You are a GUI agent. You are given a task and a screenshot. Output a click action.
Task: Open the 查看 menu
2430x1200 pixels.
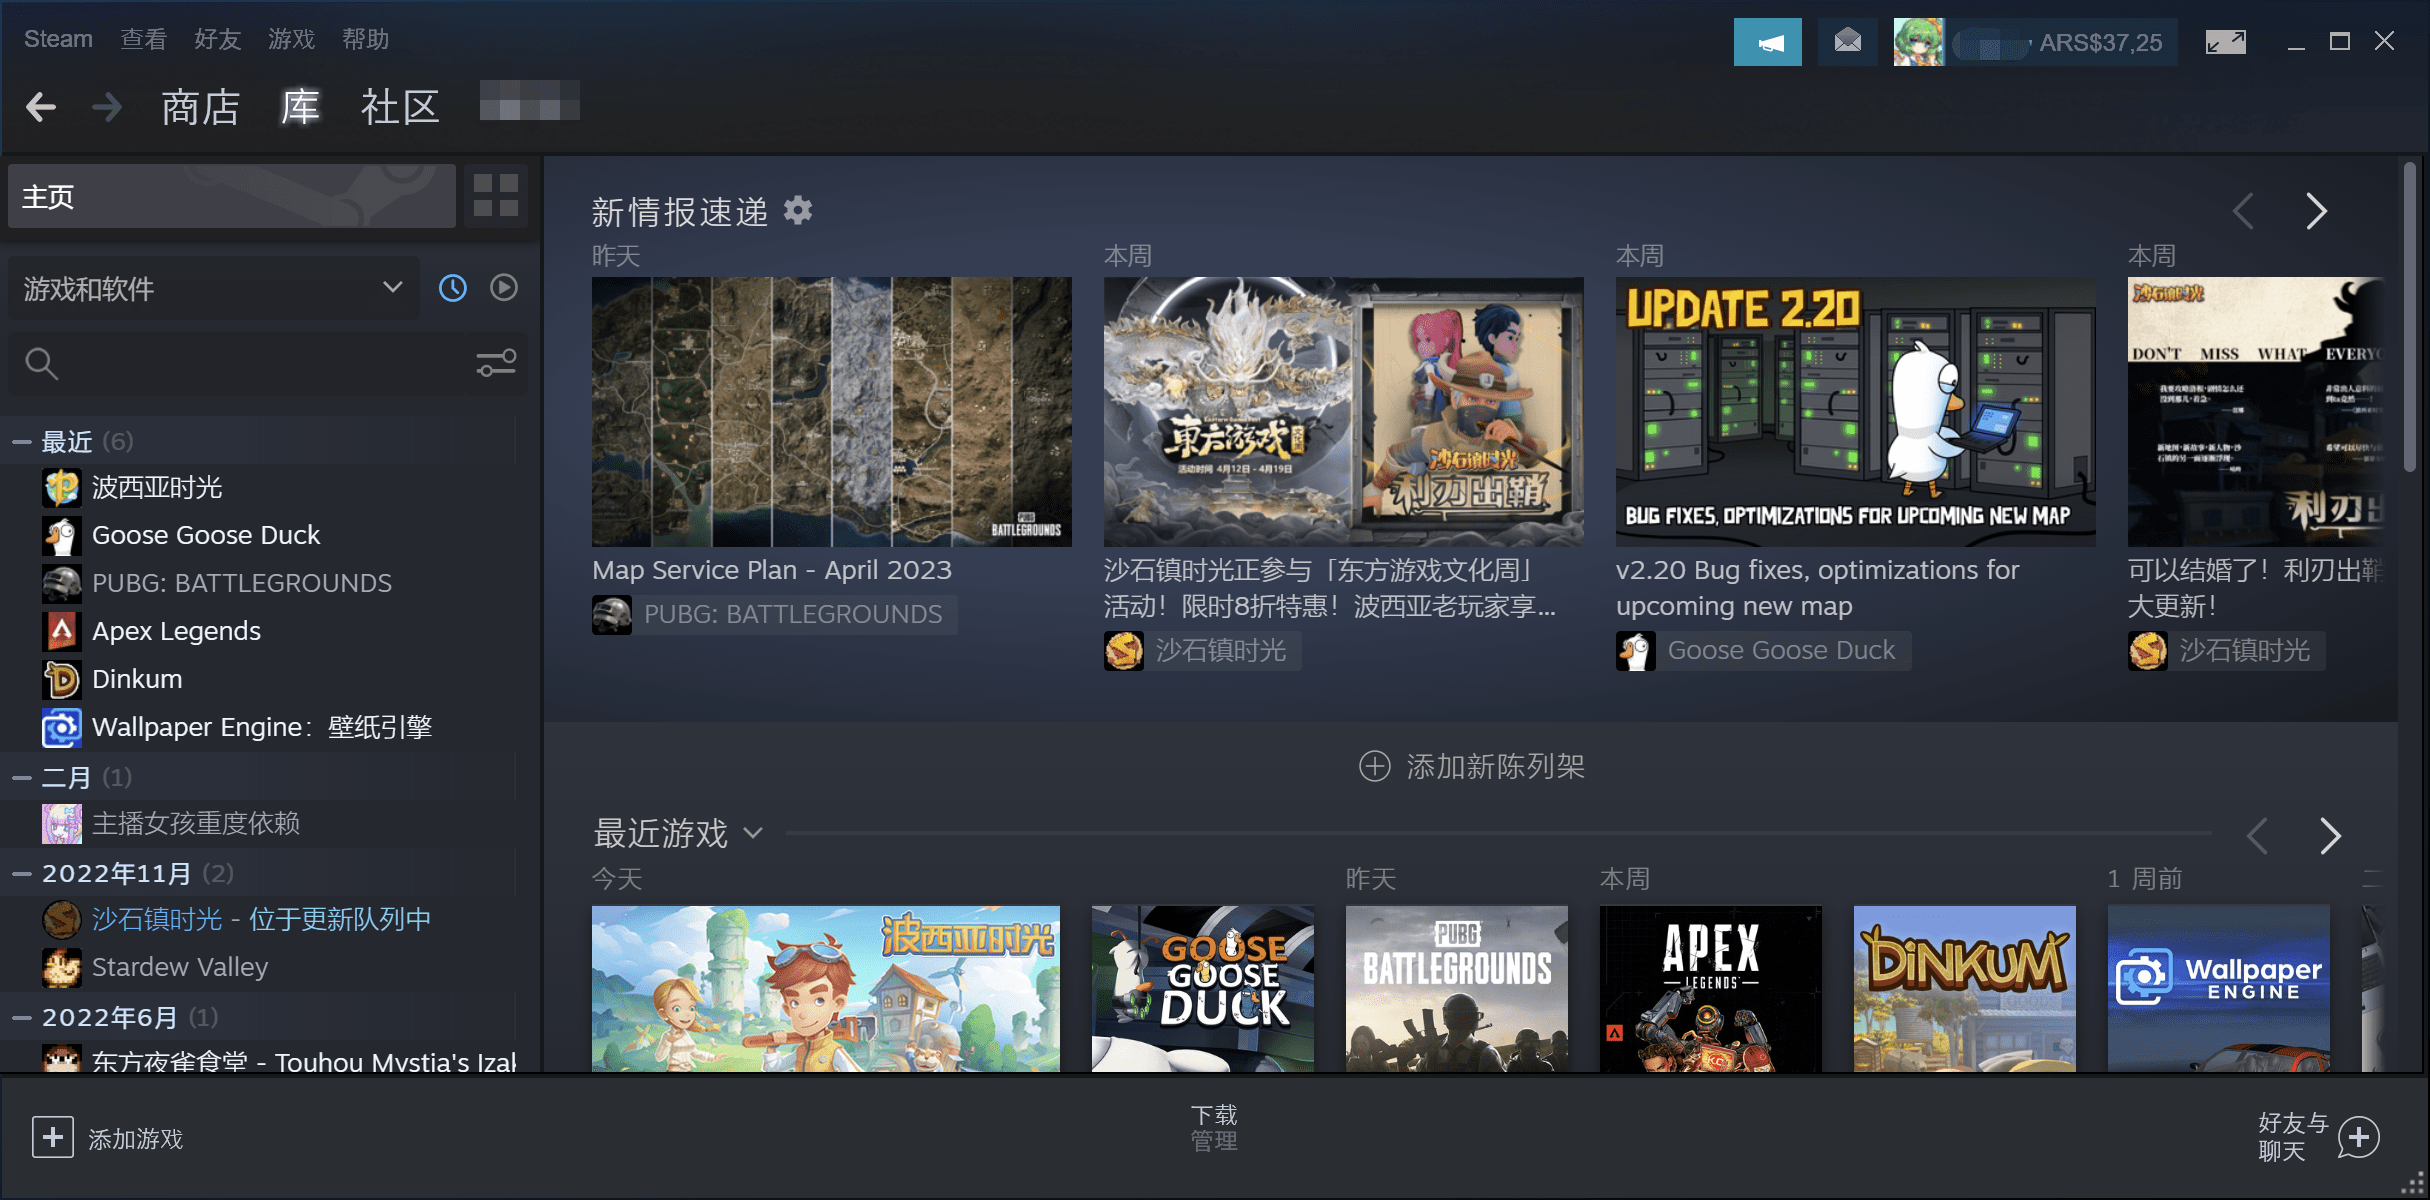143,39
